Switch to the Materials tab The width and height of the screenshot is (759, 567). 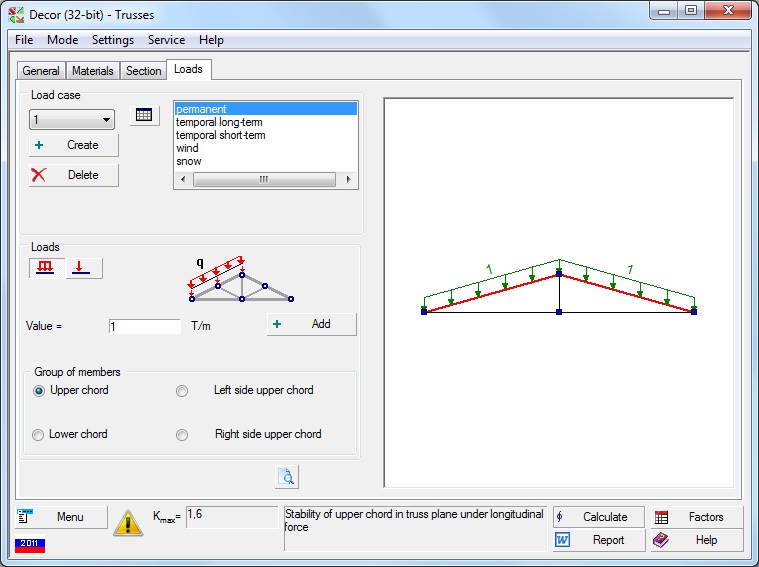point(92,71)
